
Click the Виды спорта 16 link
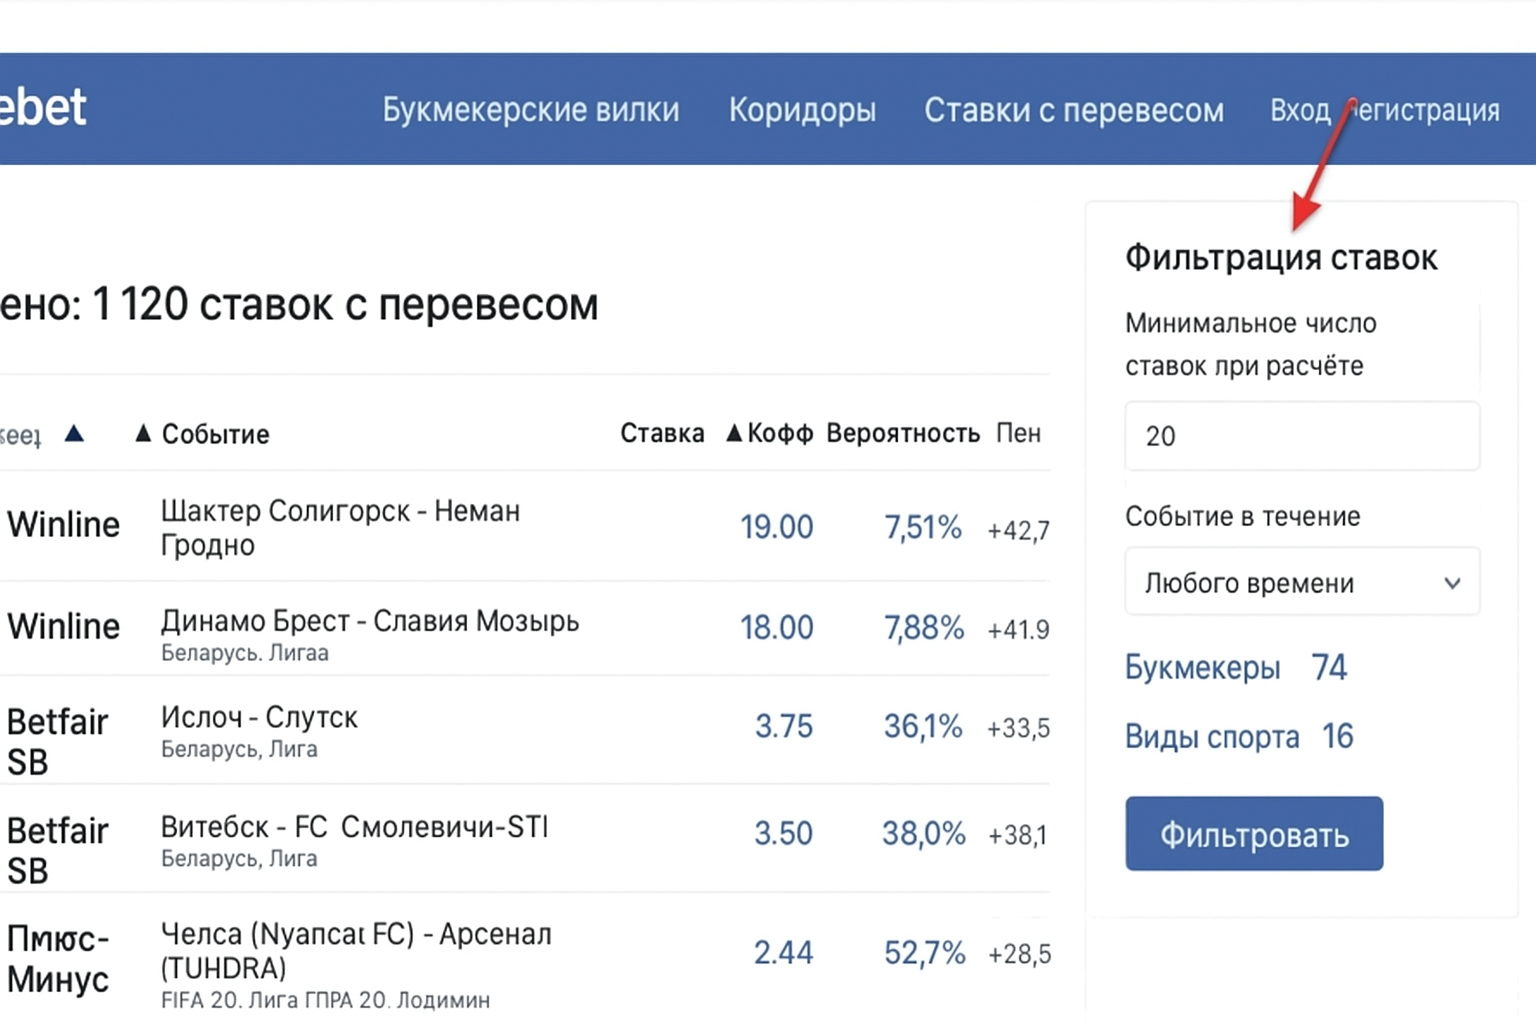(x=1238, y=737)
